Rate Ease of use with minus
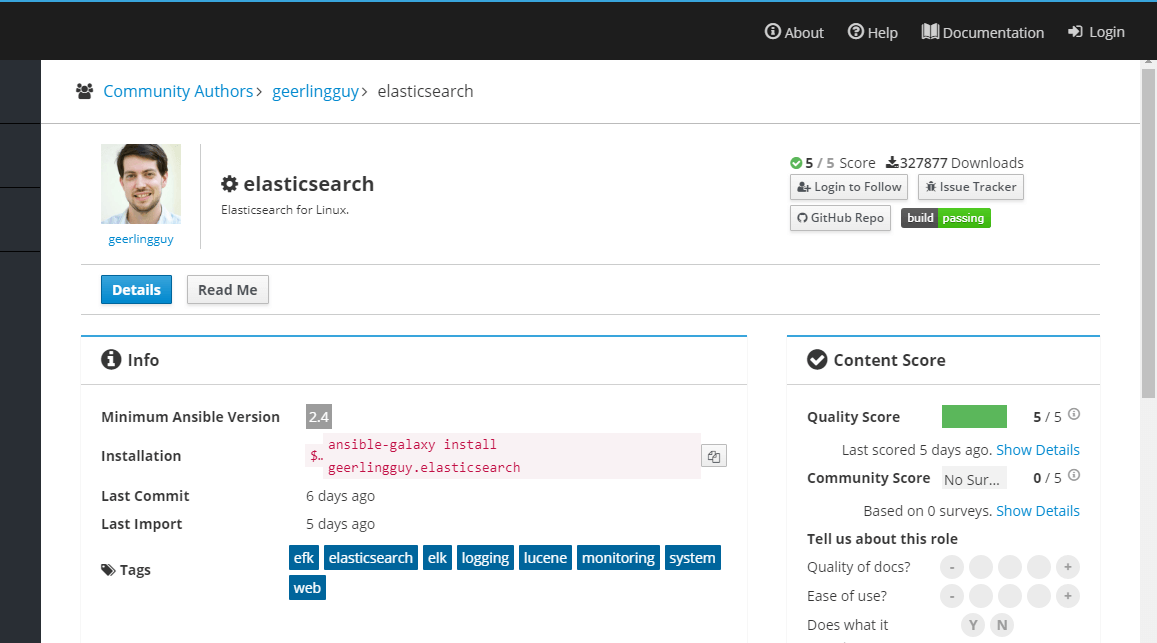 coord(952,596)
